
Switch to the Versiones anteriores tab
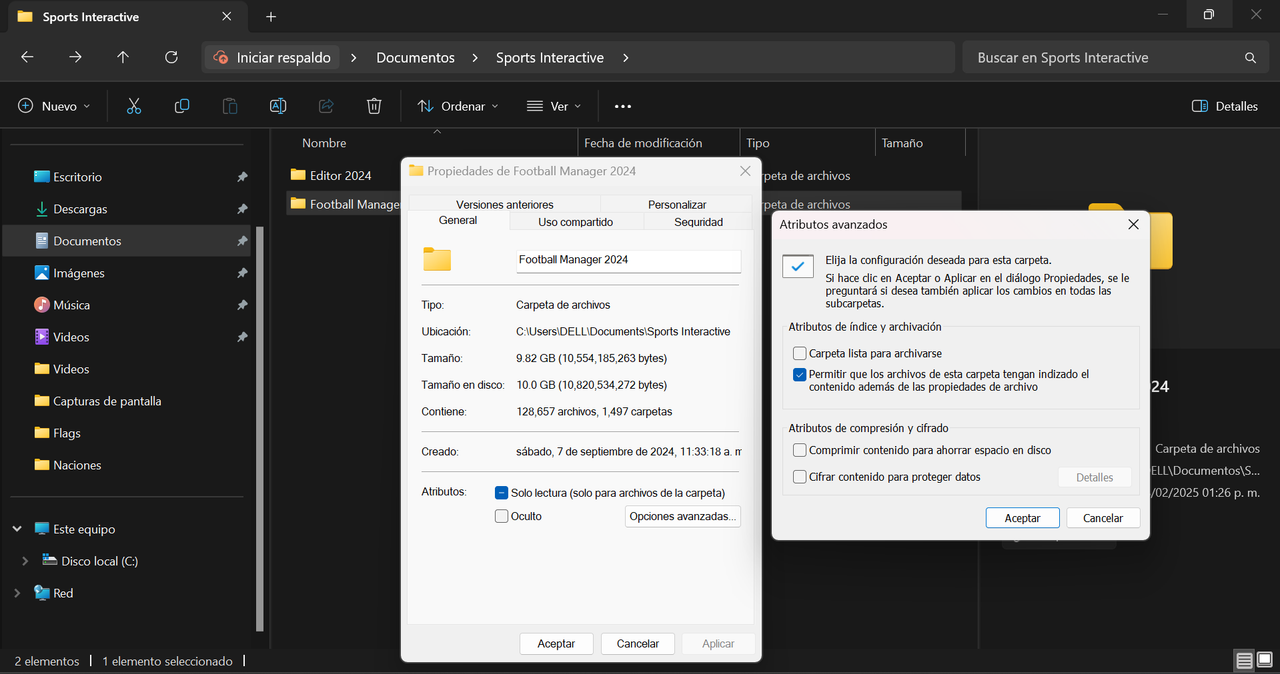[505, 204]
